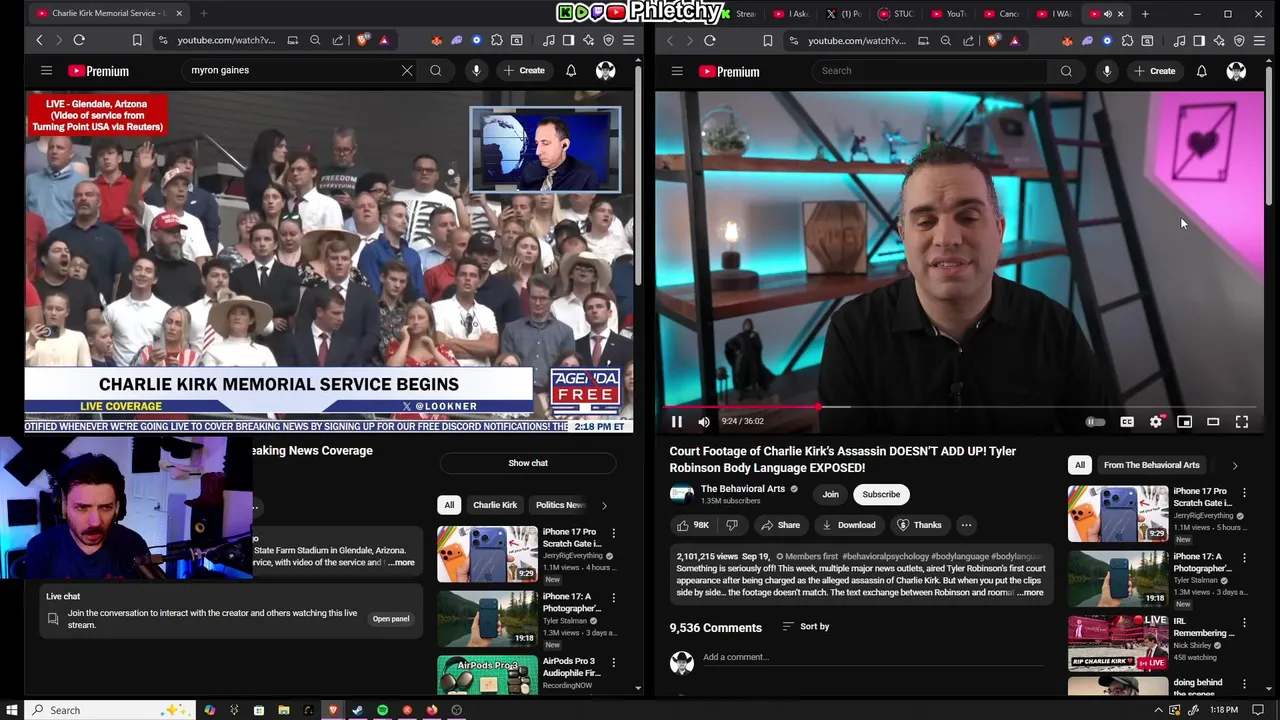Open notifications bell in left window
1280x720 pixels.
(571, 70)
